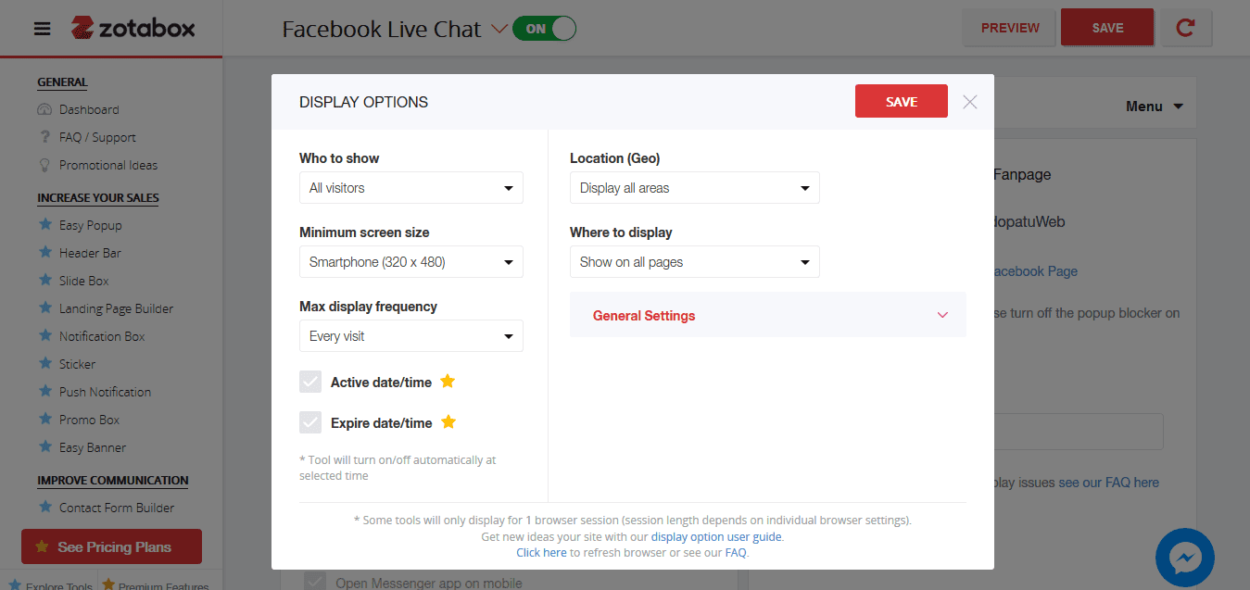Open Dashboard in the sidebar
Viewport: 1250px width, 590px height.
tap(89, 110)
